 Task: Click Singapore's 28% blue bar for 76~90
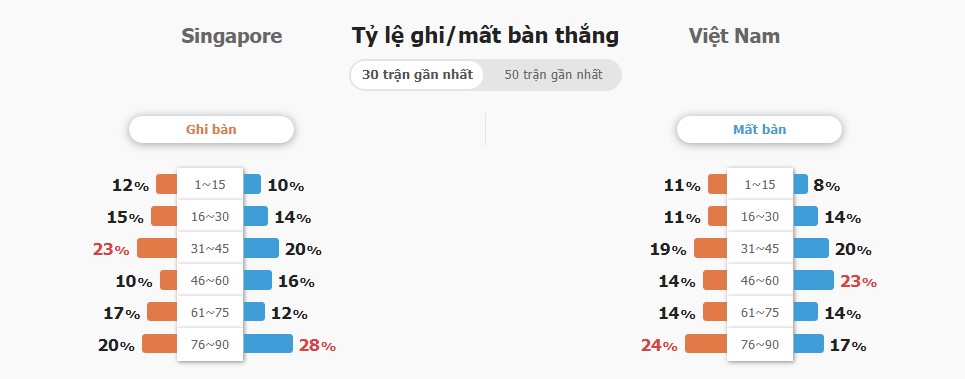pyautogui.click(x=268, y=343)
